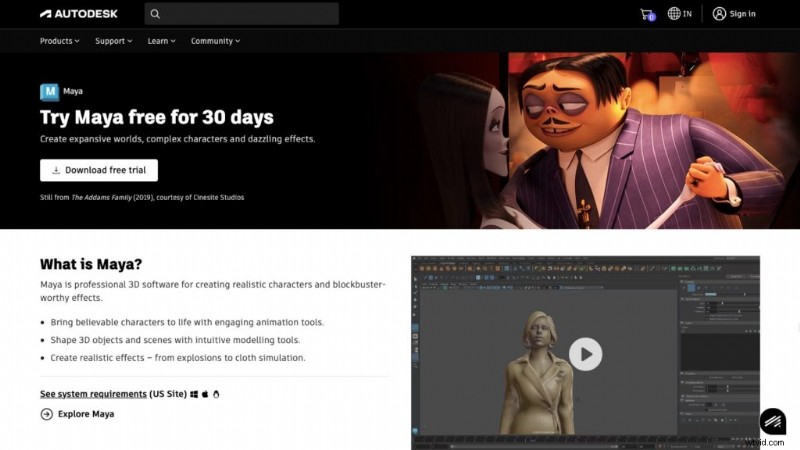
Task: Click the 'What is Maya?' heading
Action: 91,264
